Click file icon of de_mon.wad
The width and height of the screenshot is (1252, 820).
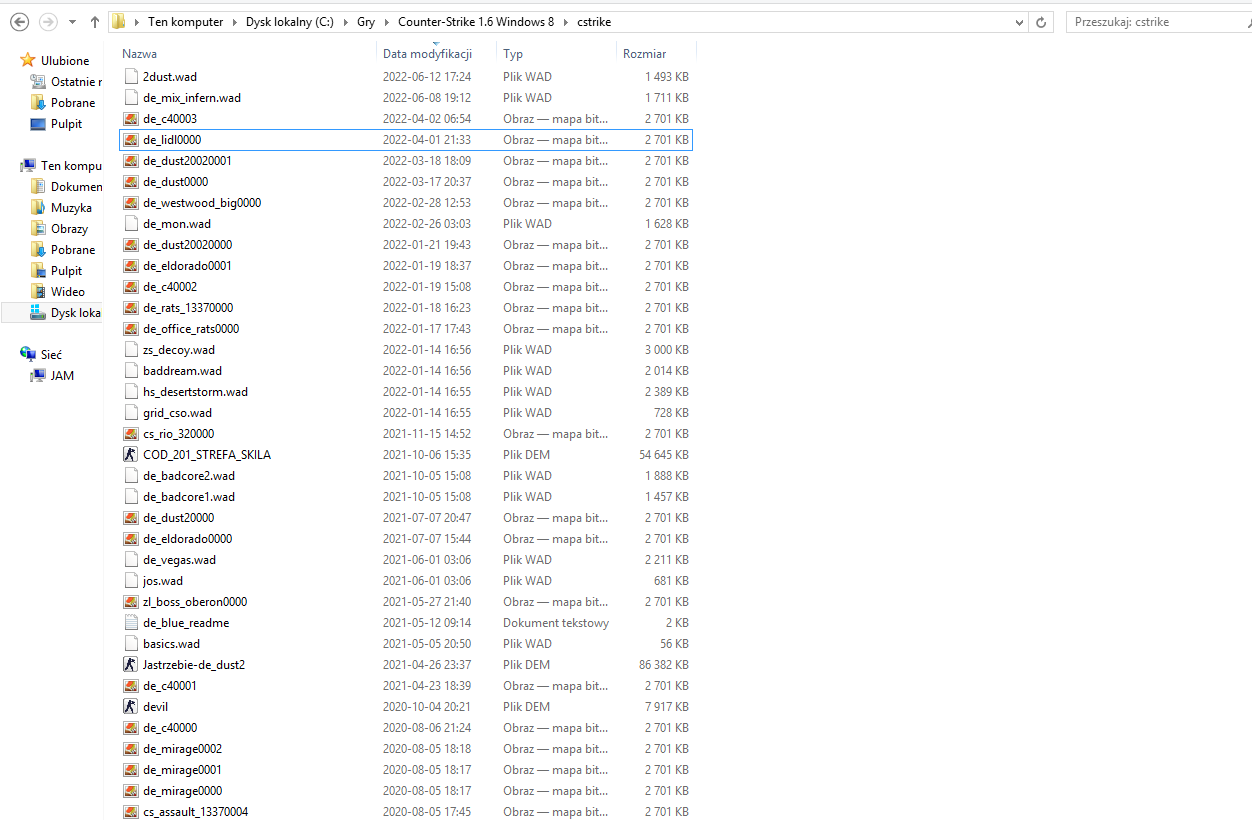[x=130, y=224]
